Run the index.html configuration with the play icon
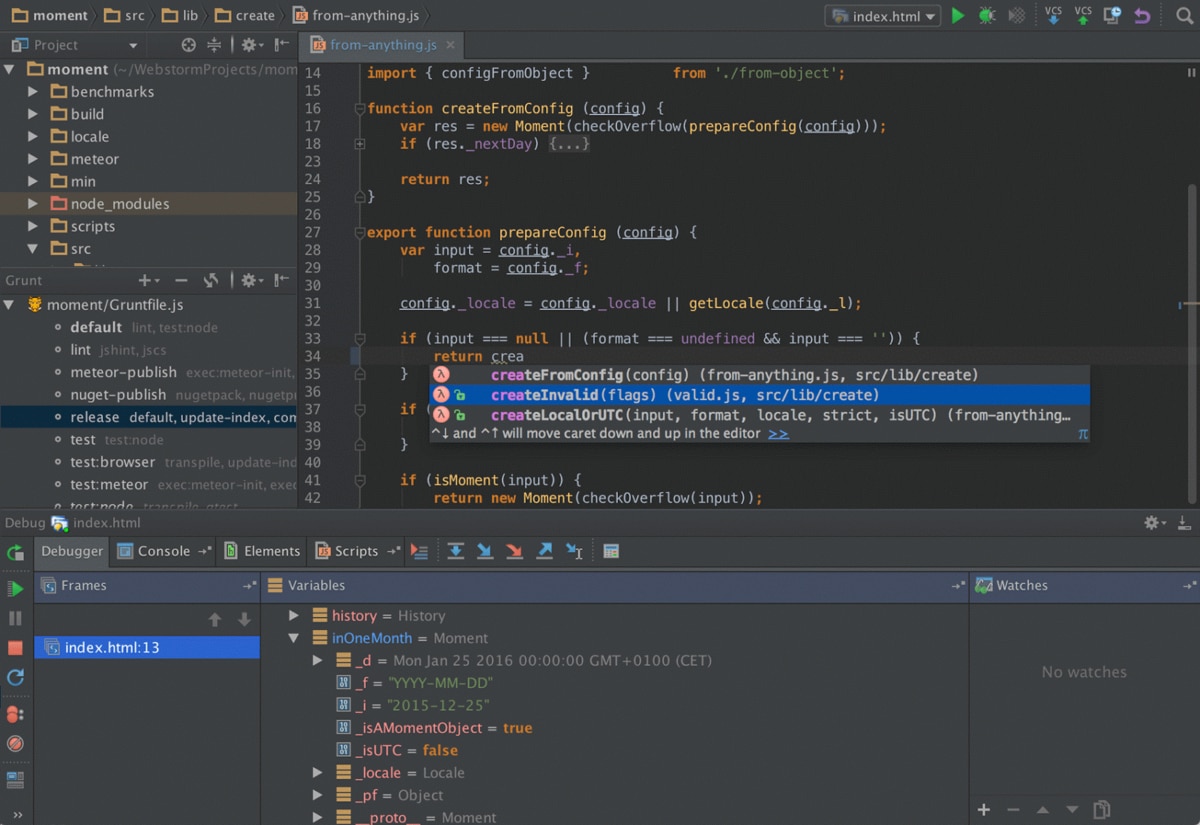Image resolution: width=1200 pixels, height=825 pixels. tap(958, 16)
